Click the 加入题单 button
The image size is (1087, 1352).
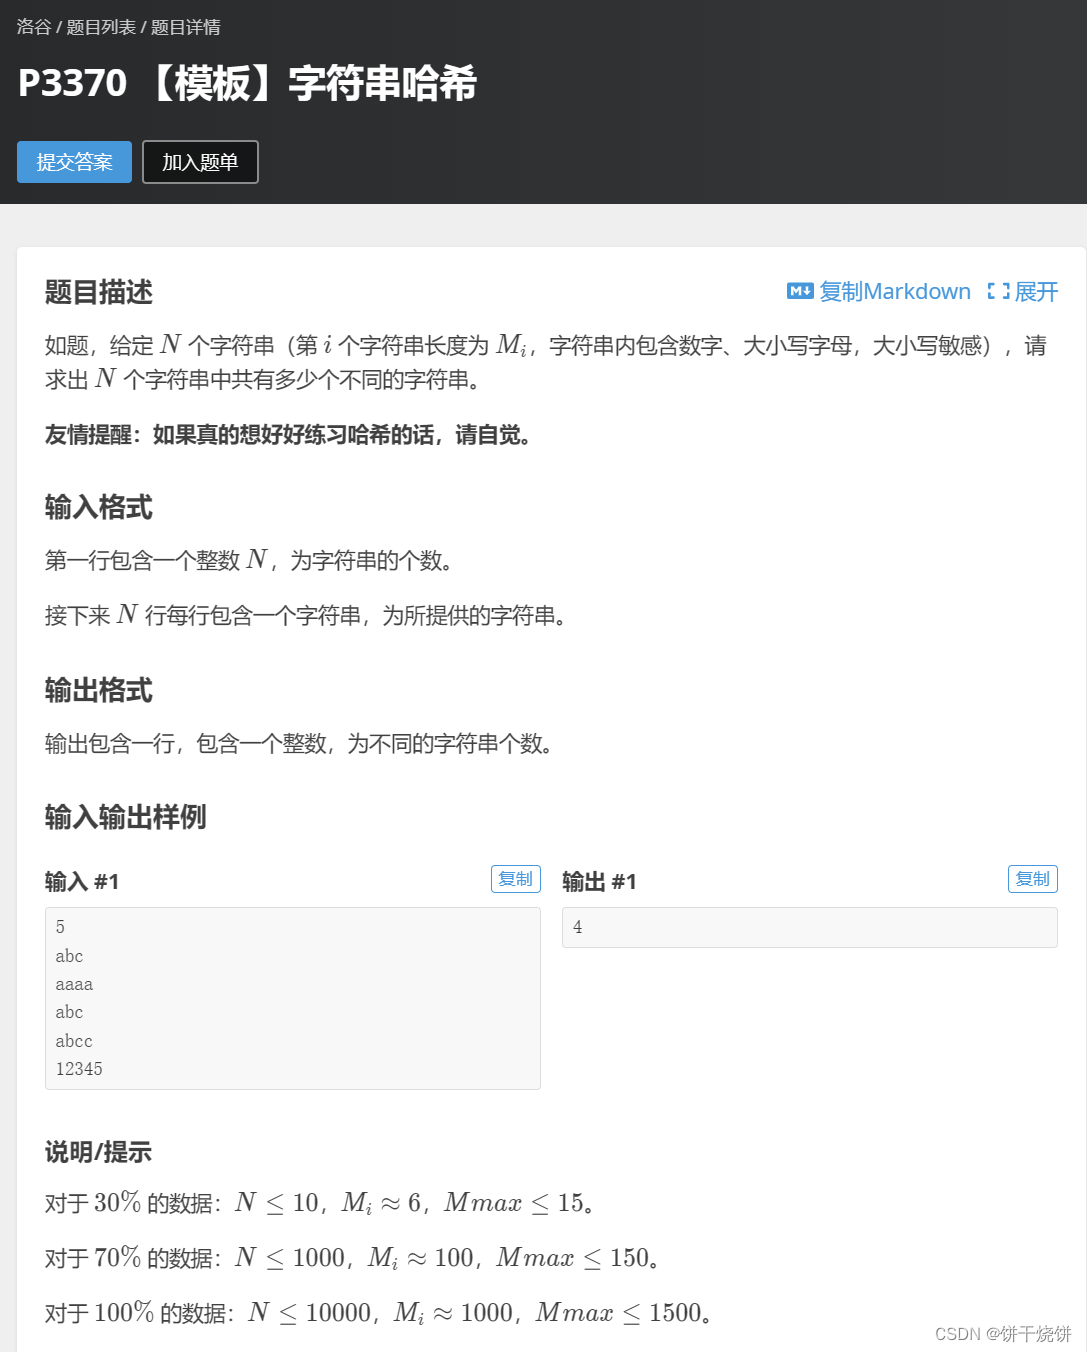(200, 161)
